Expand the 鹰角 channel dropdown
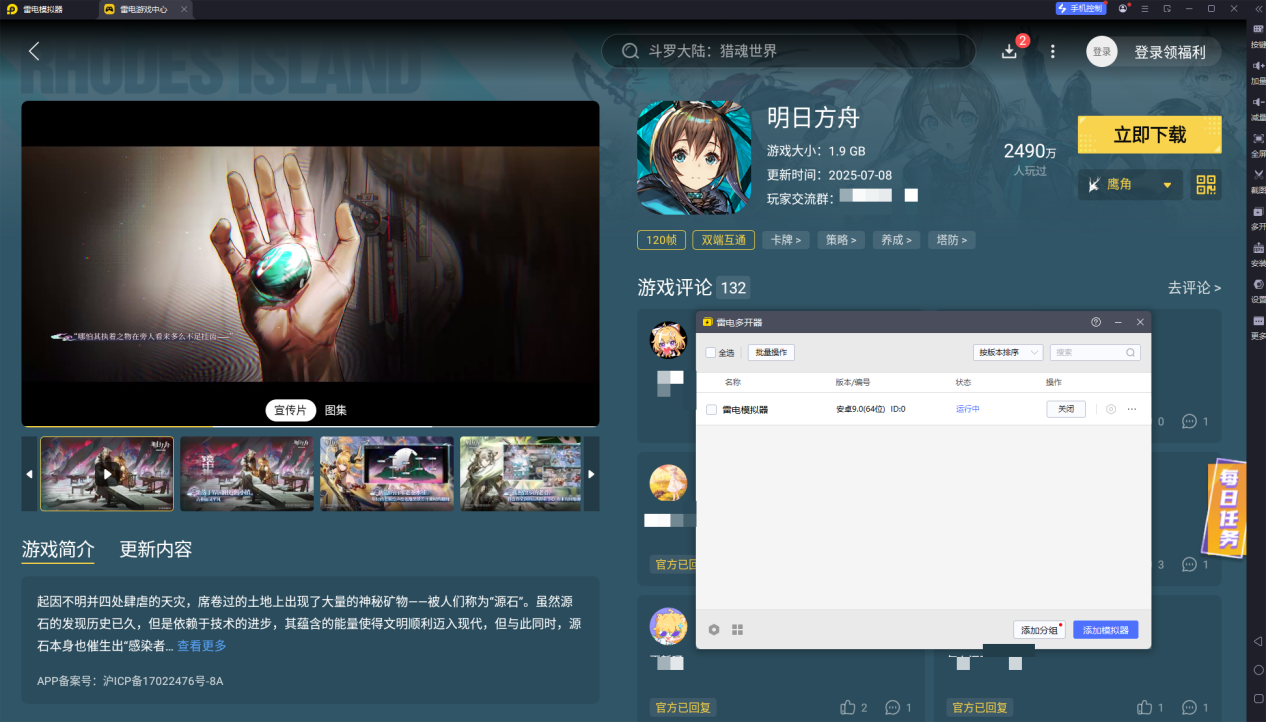Image resolution: width=1266 pixels, height=722 pixels. click(x=1130, y=184)
